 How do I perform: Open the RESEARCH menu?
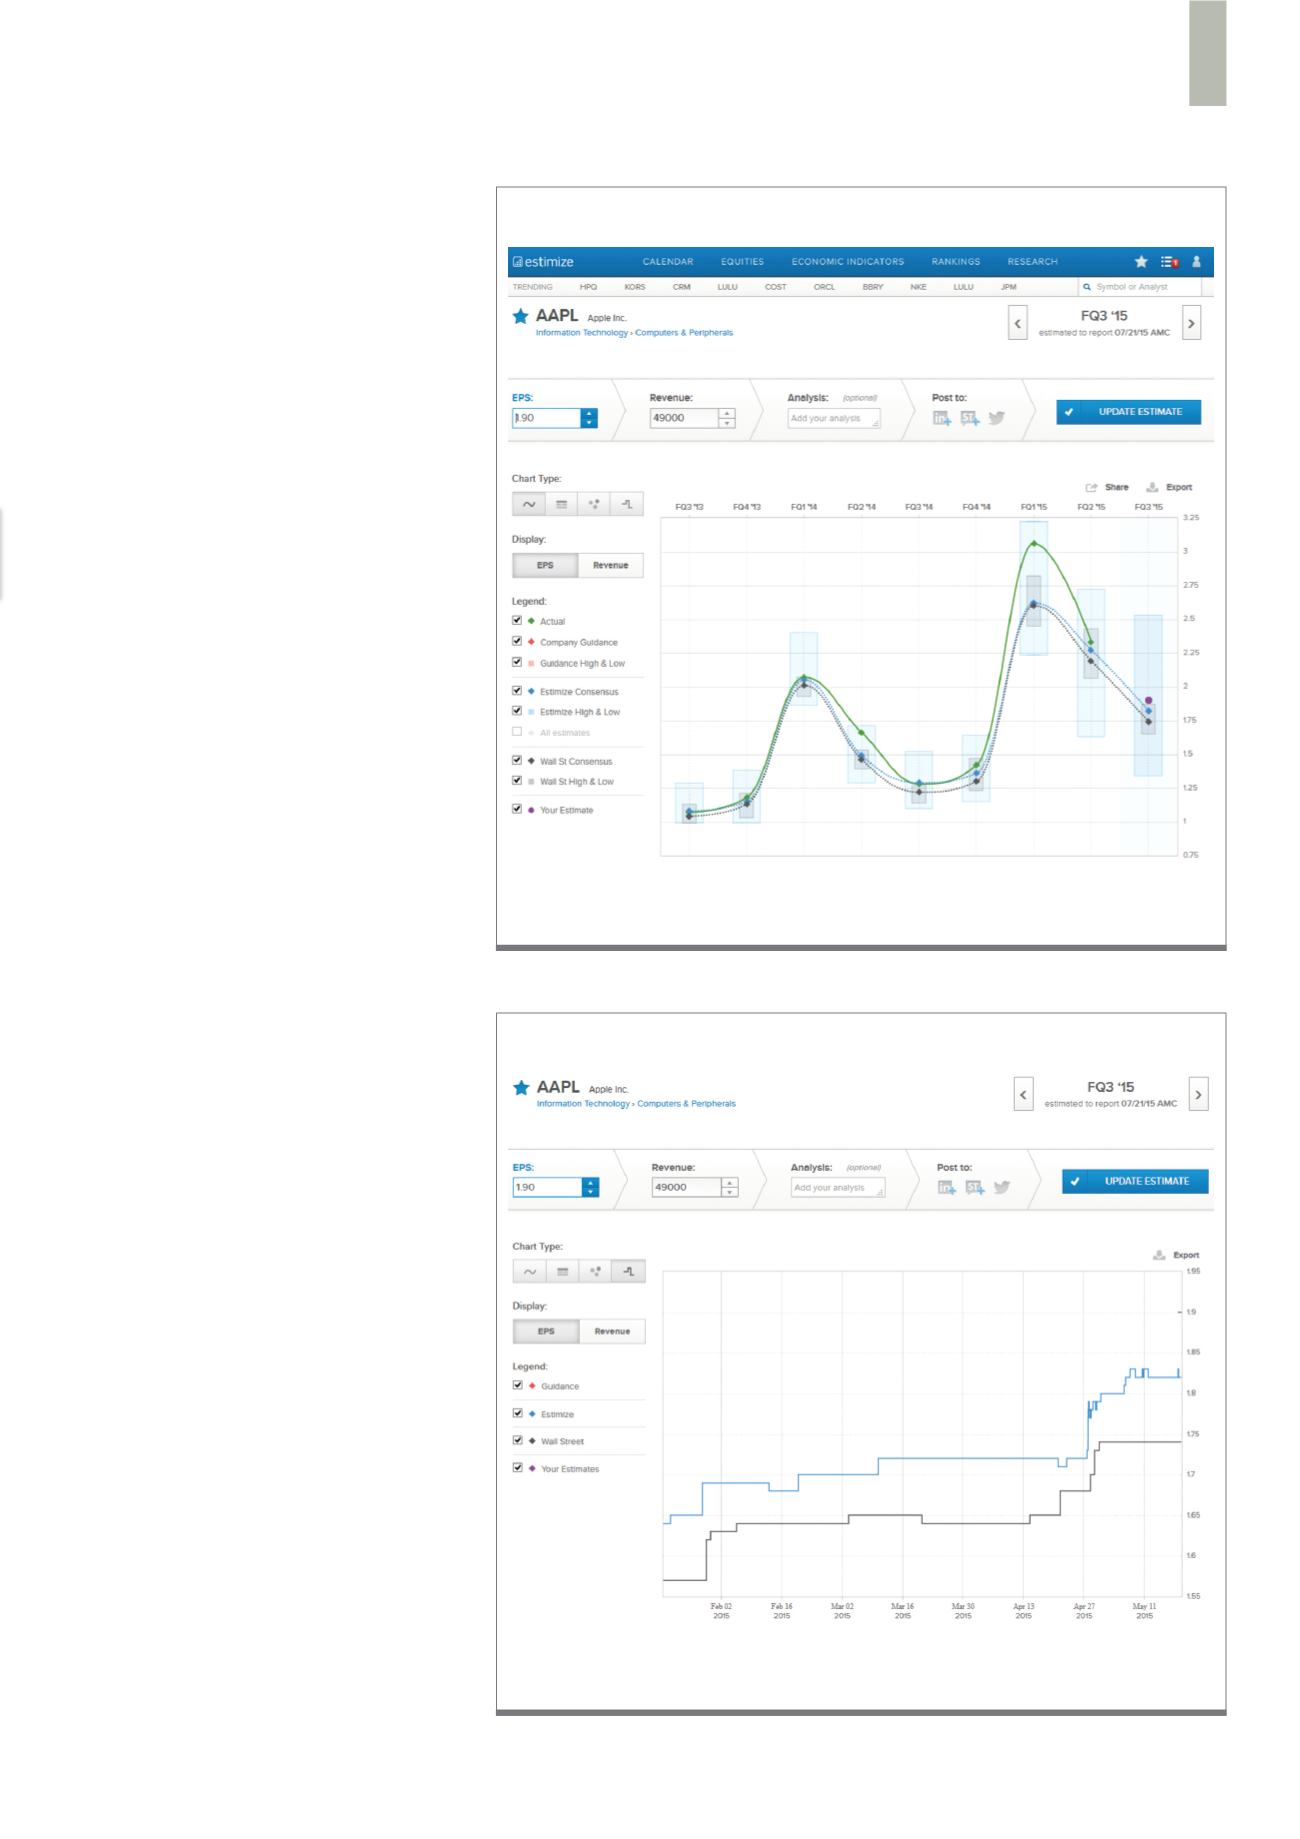click(x=1033, y=262)
